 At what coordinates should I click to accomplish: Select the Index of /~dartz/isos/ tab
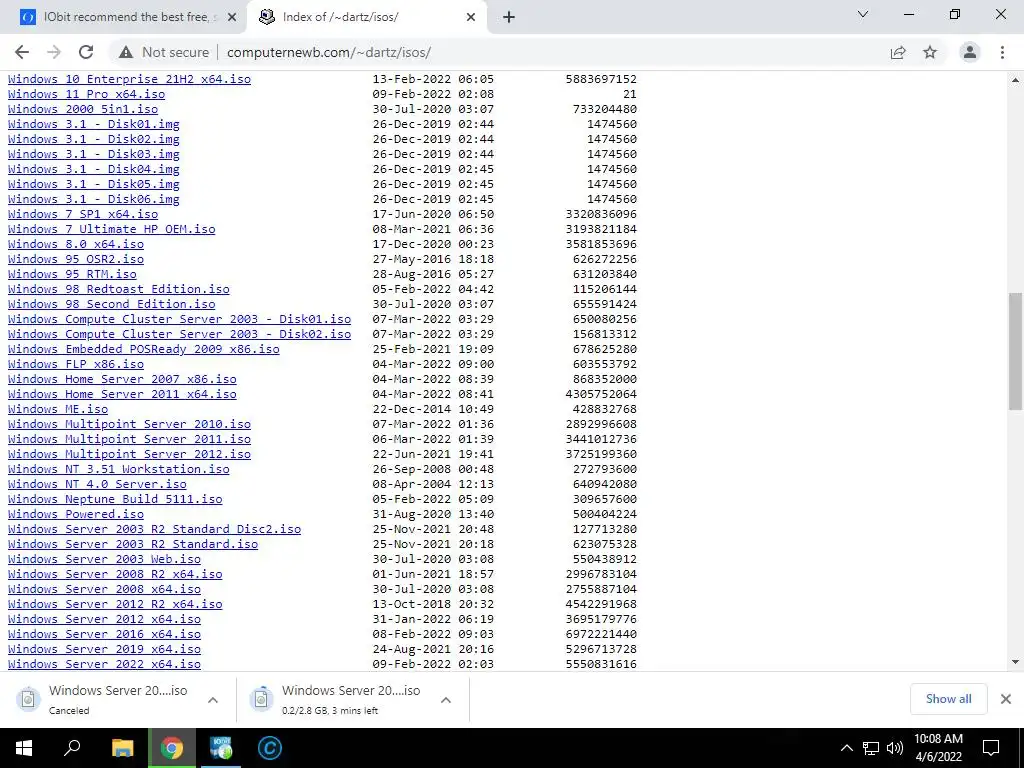pos(367,17)
